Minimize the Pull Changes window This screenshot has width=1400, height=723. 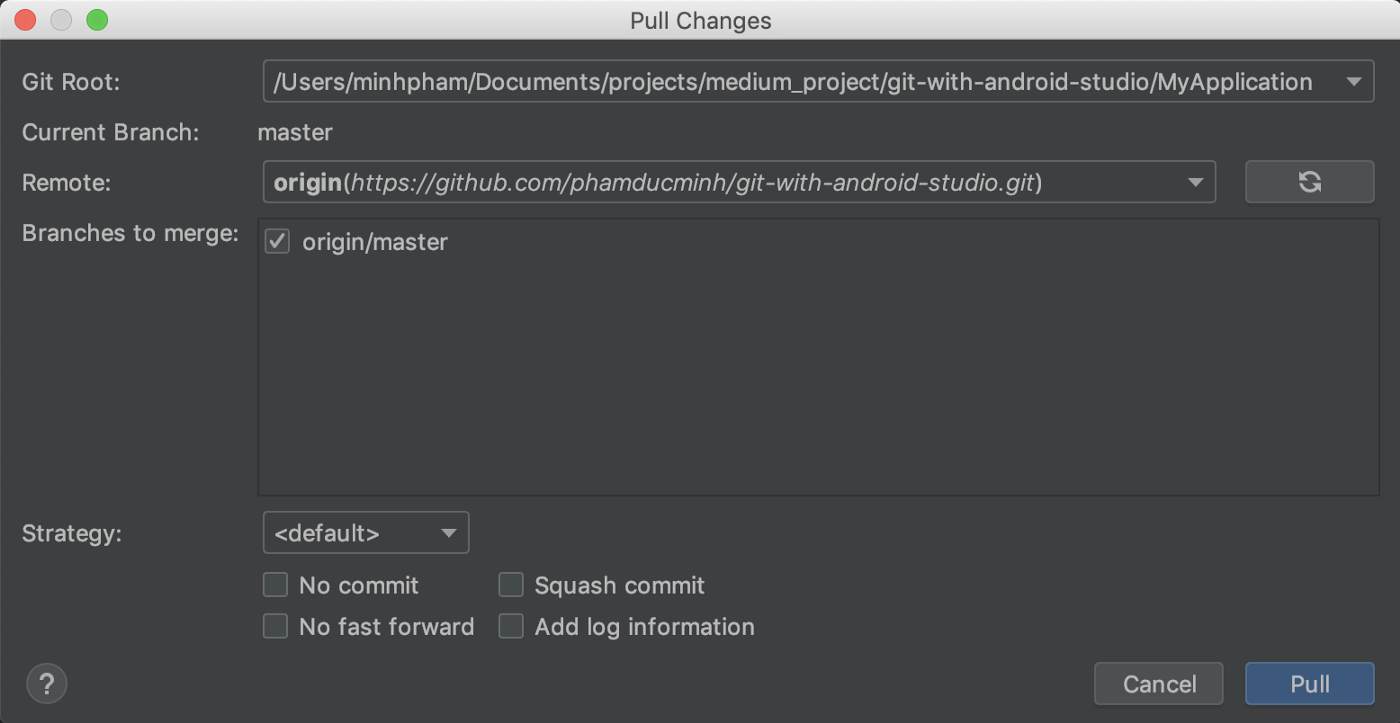coord(61,20)
